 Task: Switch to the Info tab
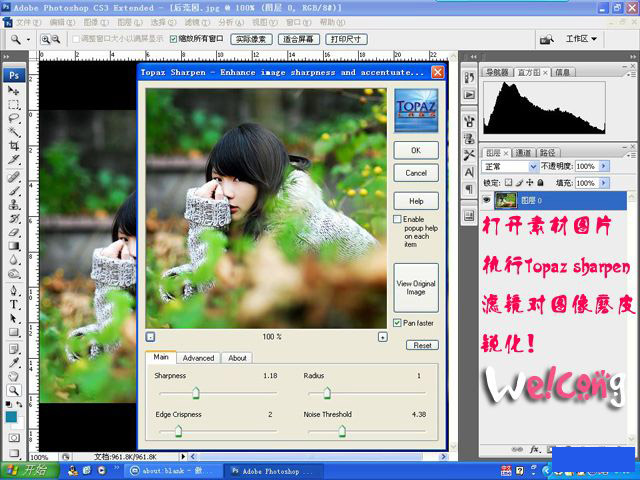click(x=562, y=72)
